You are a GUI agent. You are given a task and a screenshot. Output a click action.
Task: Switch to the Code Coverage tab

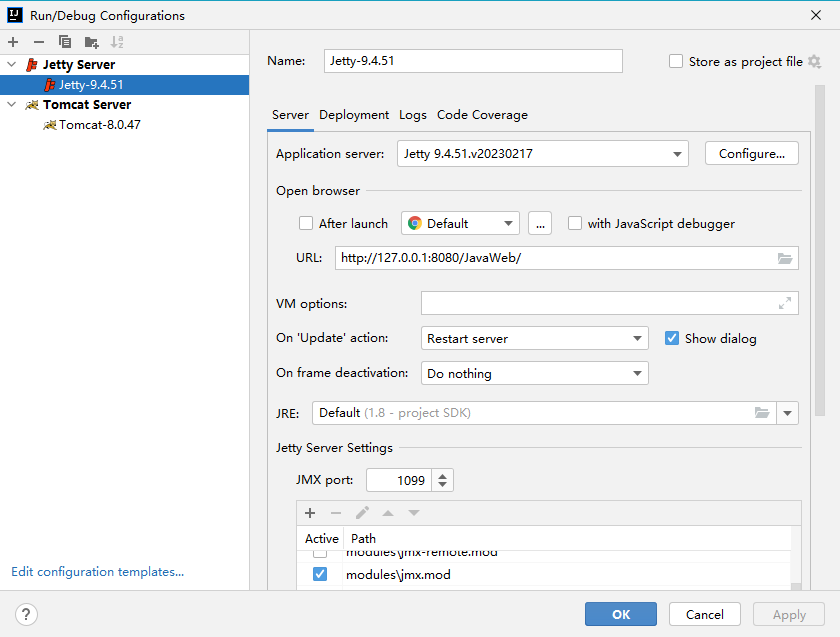[x=482, y=115]
